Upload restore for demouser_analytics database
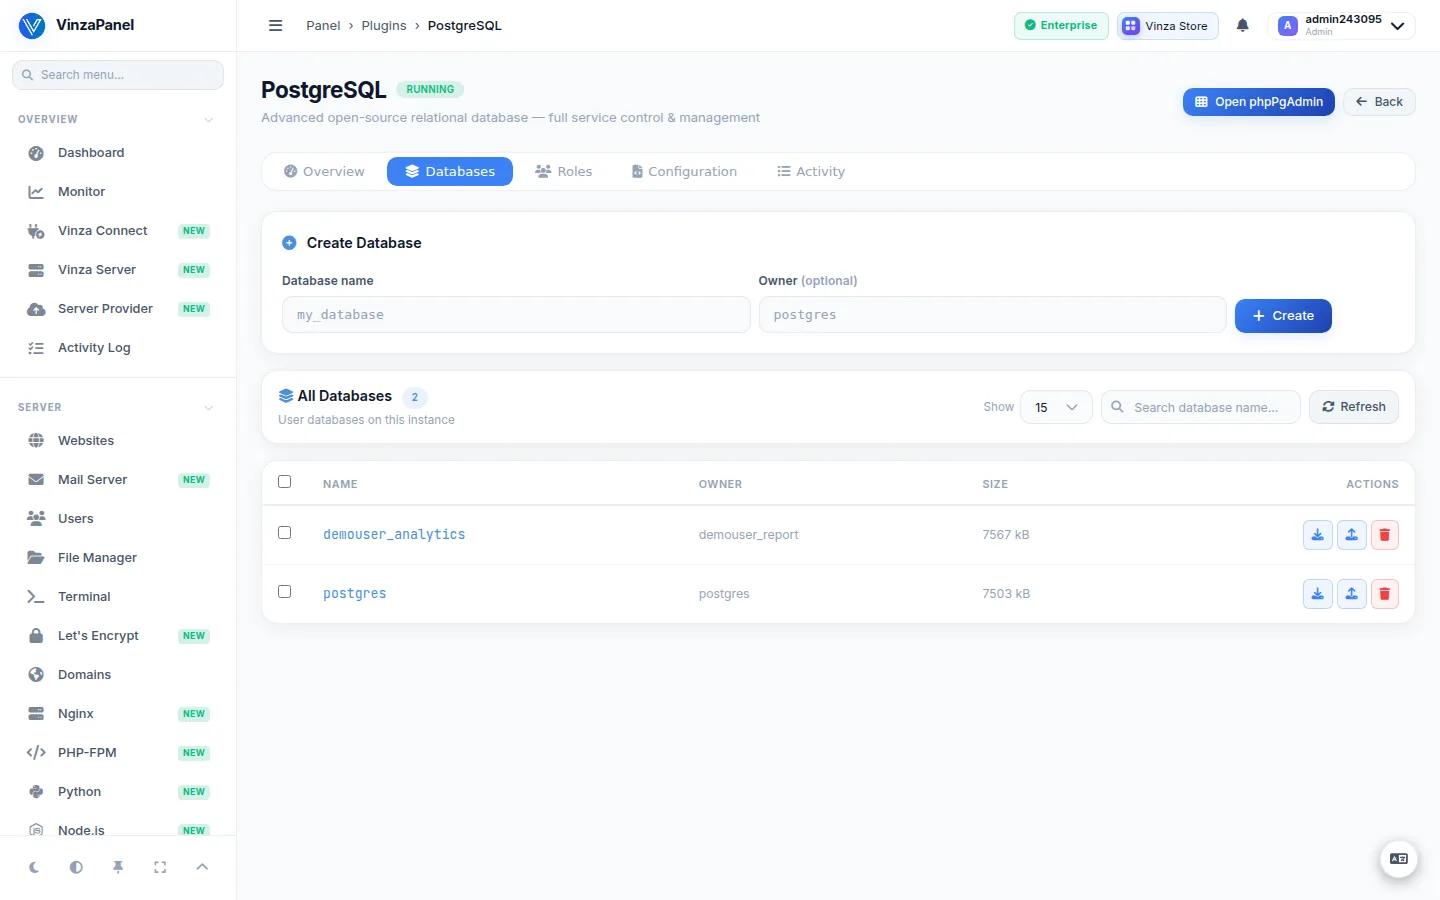Image resolution: width=1440 pixels, height=900 pixels. pos(1352,535)
